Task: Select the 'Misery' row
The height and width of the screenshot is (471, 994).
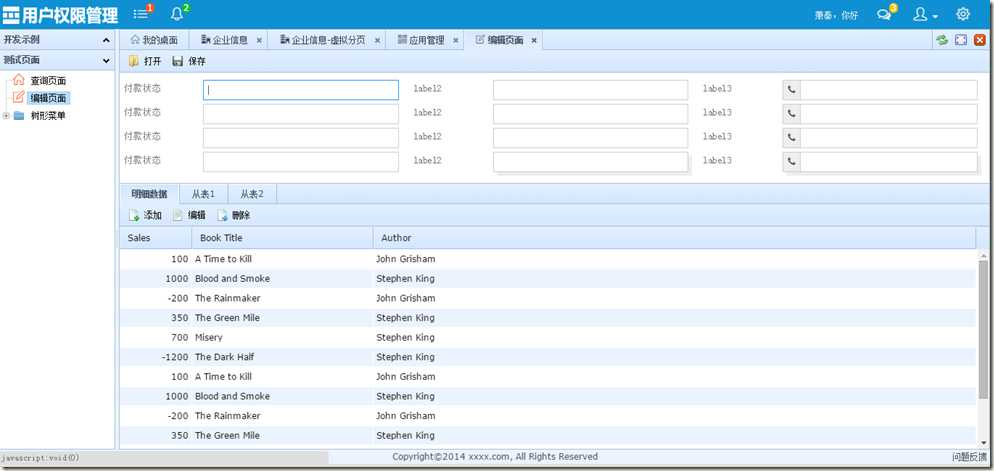Action: [x=548, y=338]
